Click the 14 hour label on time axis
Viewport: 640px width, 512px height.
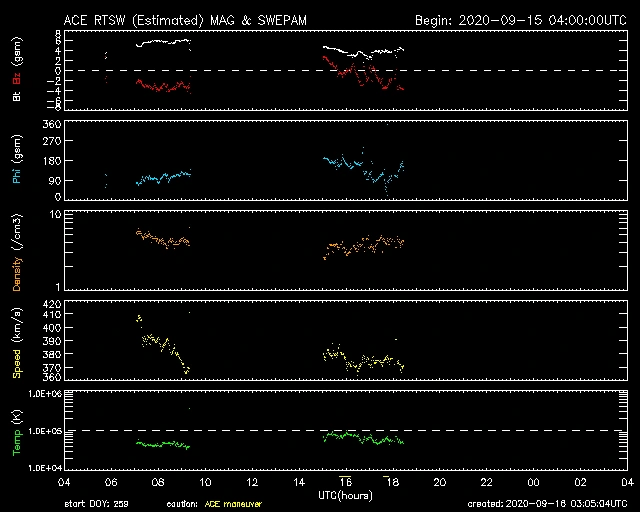299,482
